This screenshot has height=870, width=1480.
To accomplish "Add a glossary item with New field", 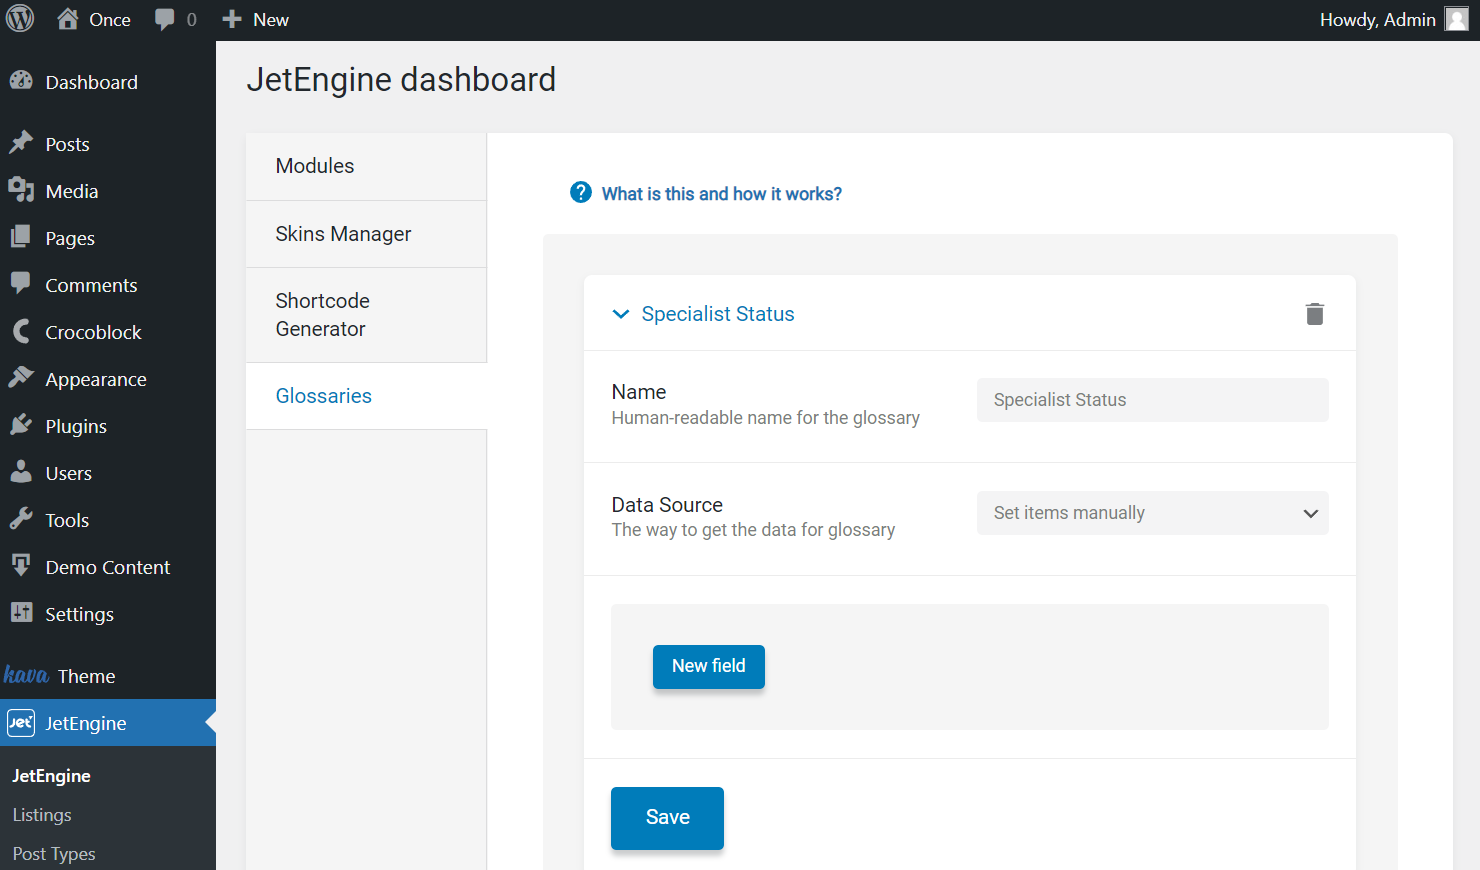I will coord(709,666).
